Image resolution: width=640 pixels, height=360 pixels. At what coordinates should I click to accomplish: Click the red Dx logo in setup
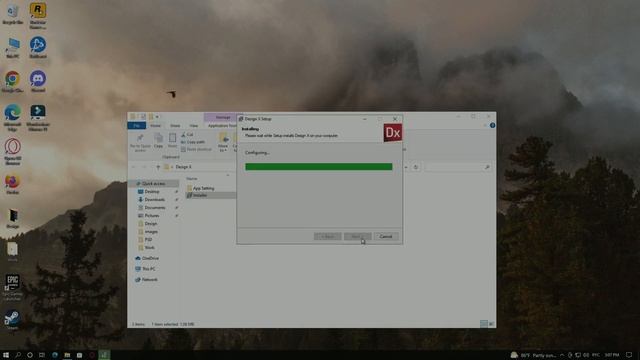pos(393,133)
